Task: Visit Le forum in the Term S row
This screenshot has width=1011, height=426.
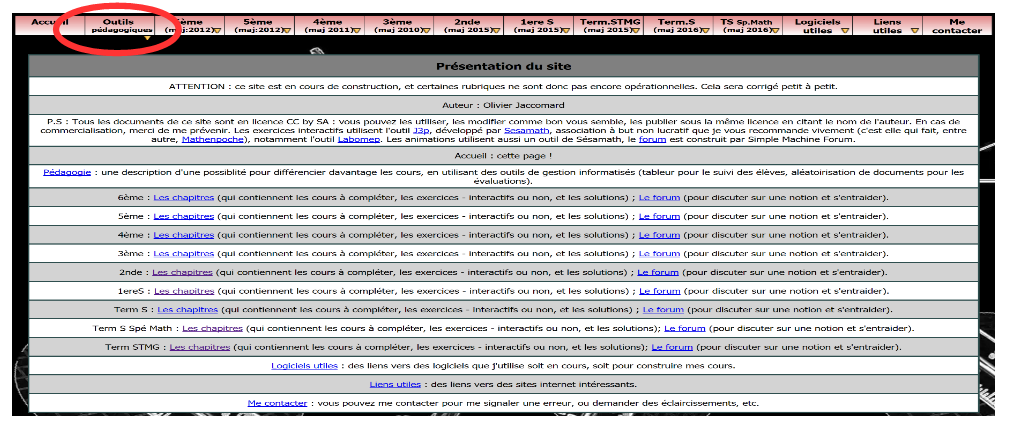Action: pos(664,310)
